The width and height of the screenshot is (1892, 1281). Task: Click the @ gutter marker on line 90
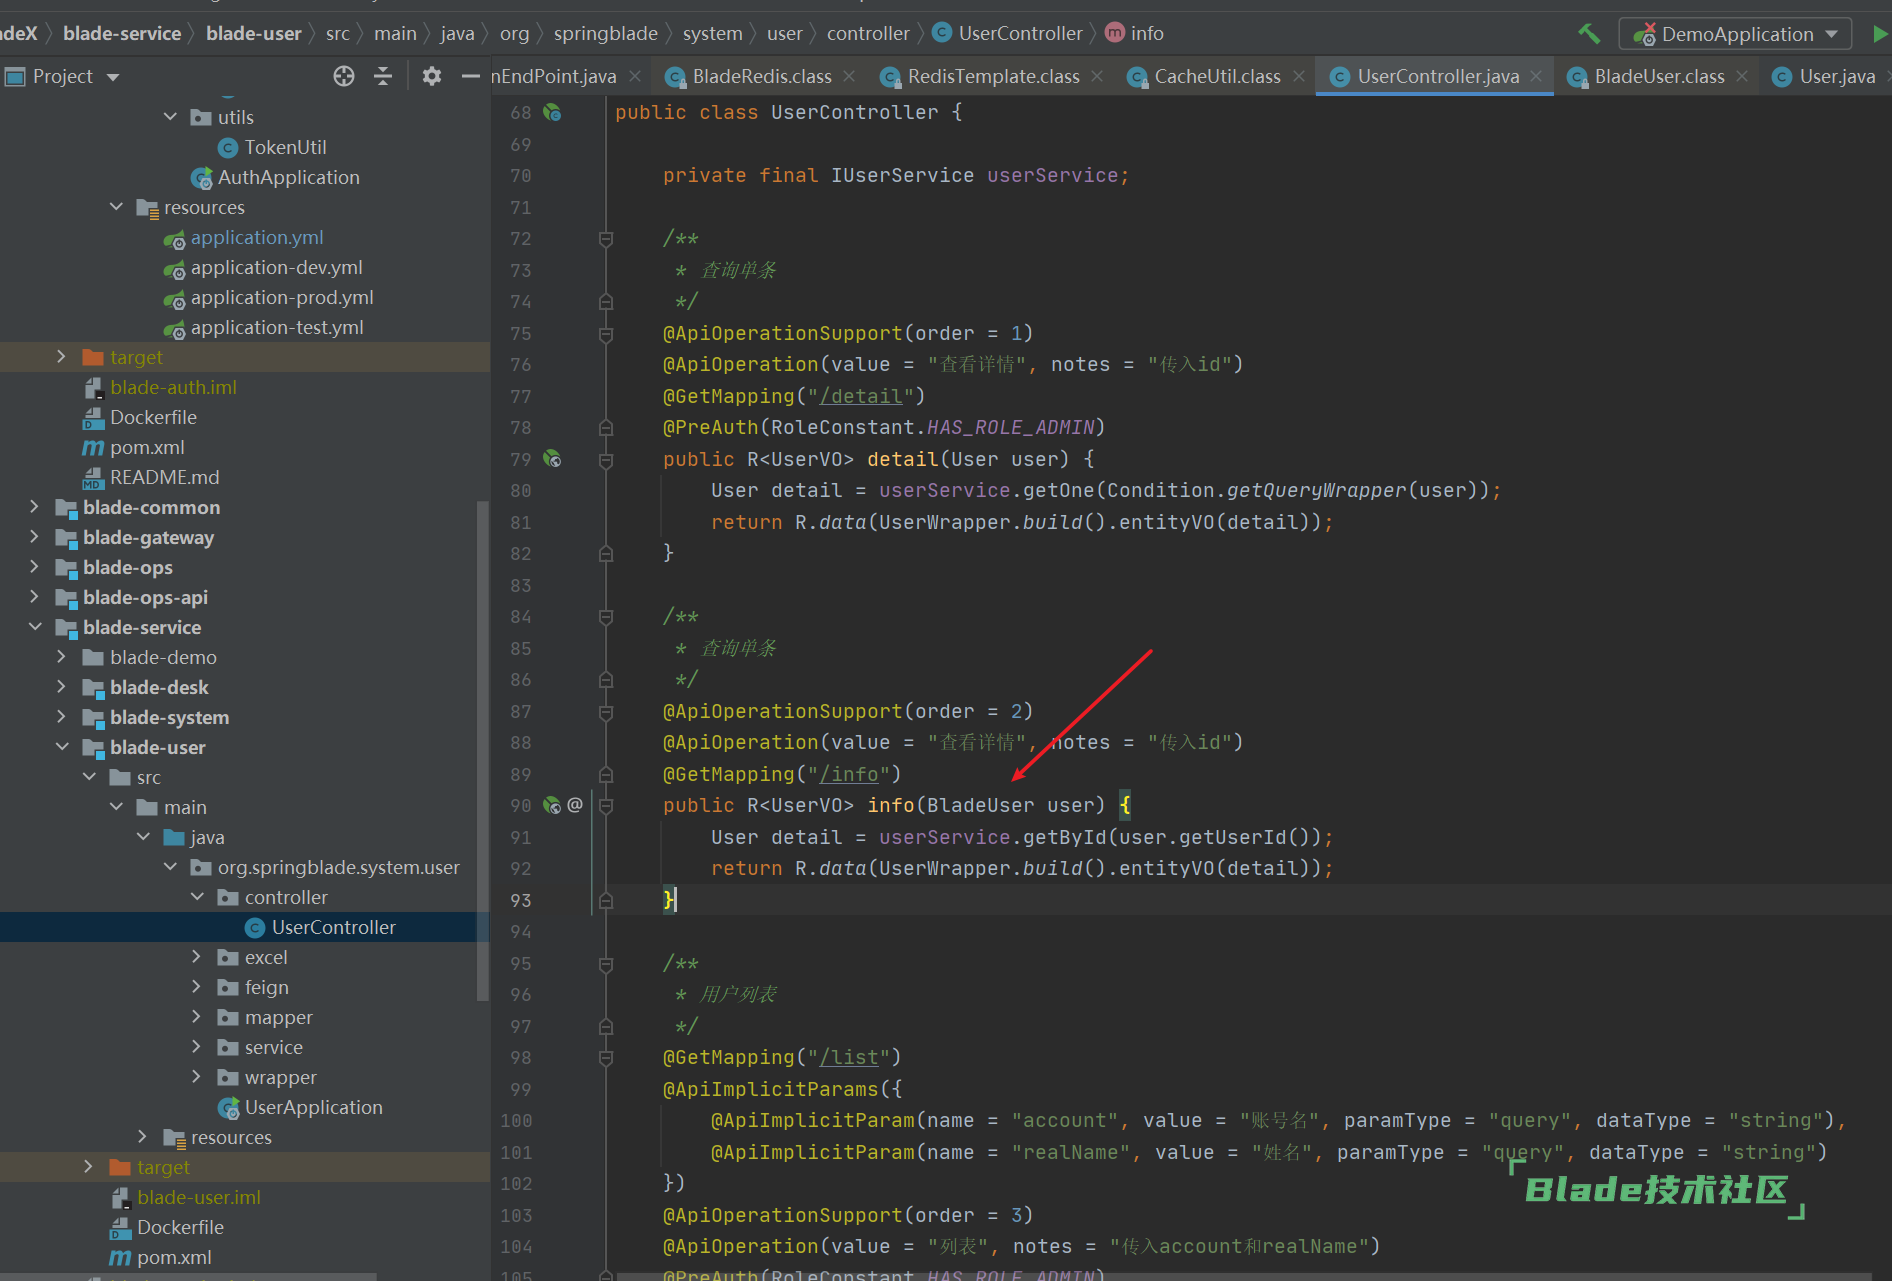[575, 804]
